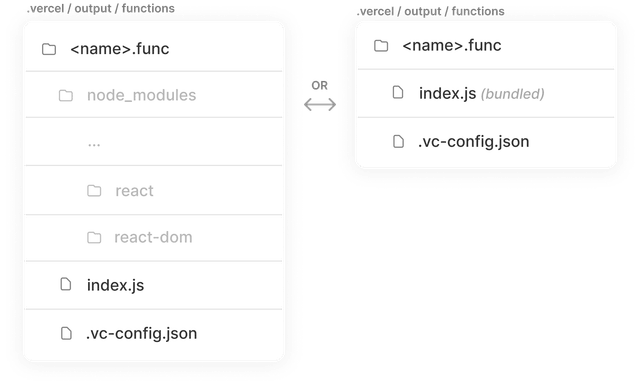Click the react folder icon

94,191
